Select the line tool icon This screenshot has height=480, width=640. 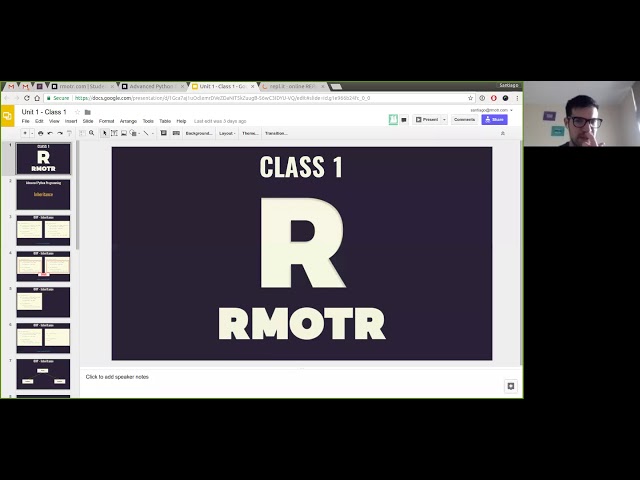pos(146,133)
